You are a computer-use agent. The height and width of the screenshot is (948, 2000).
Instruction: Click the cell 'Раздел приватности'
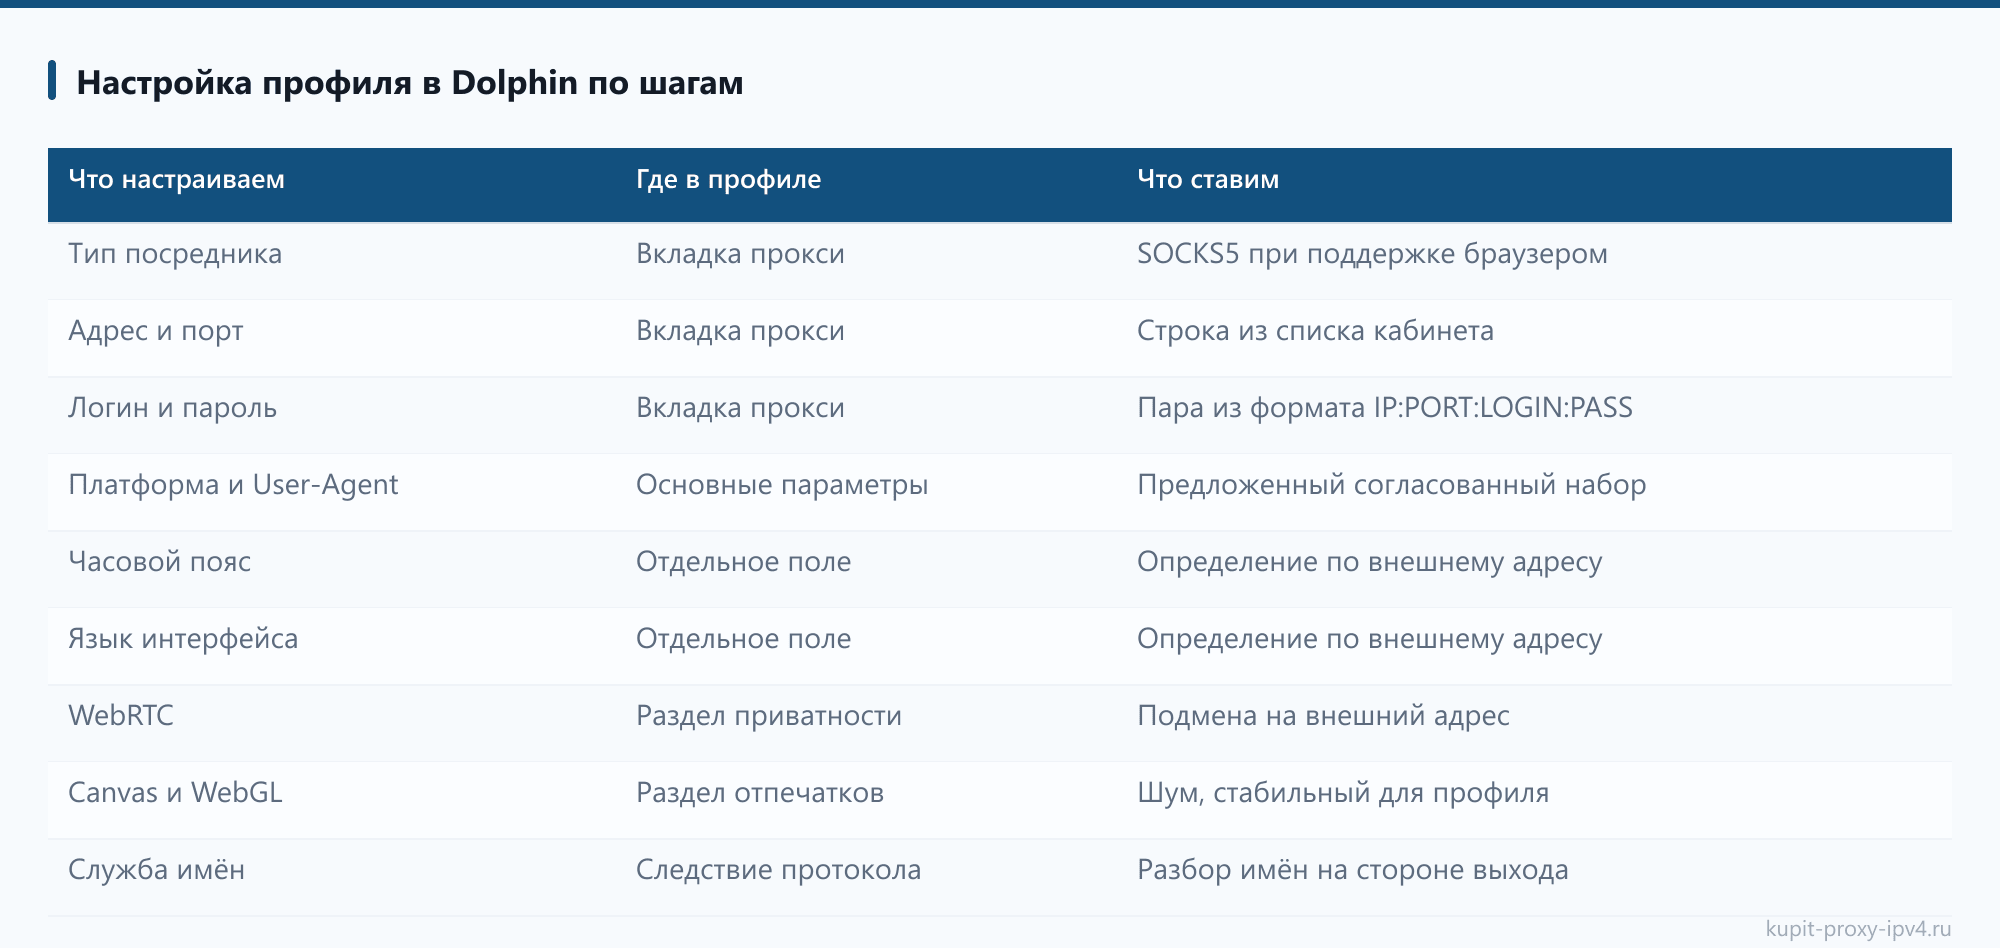769,716
